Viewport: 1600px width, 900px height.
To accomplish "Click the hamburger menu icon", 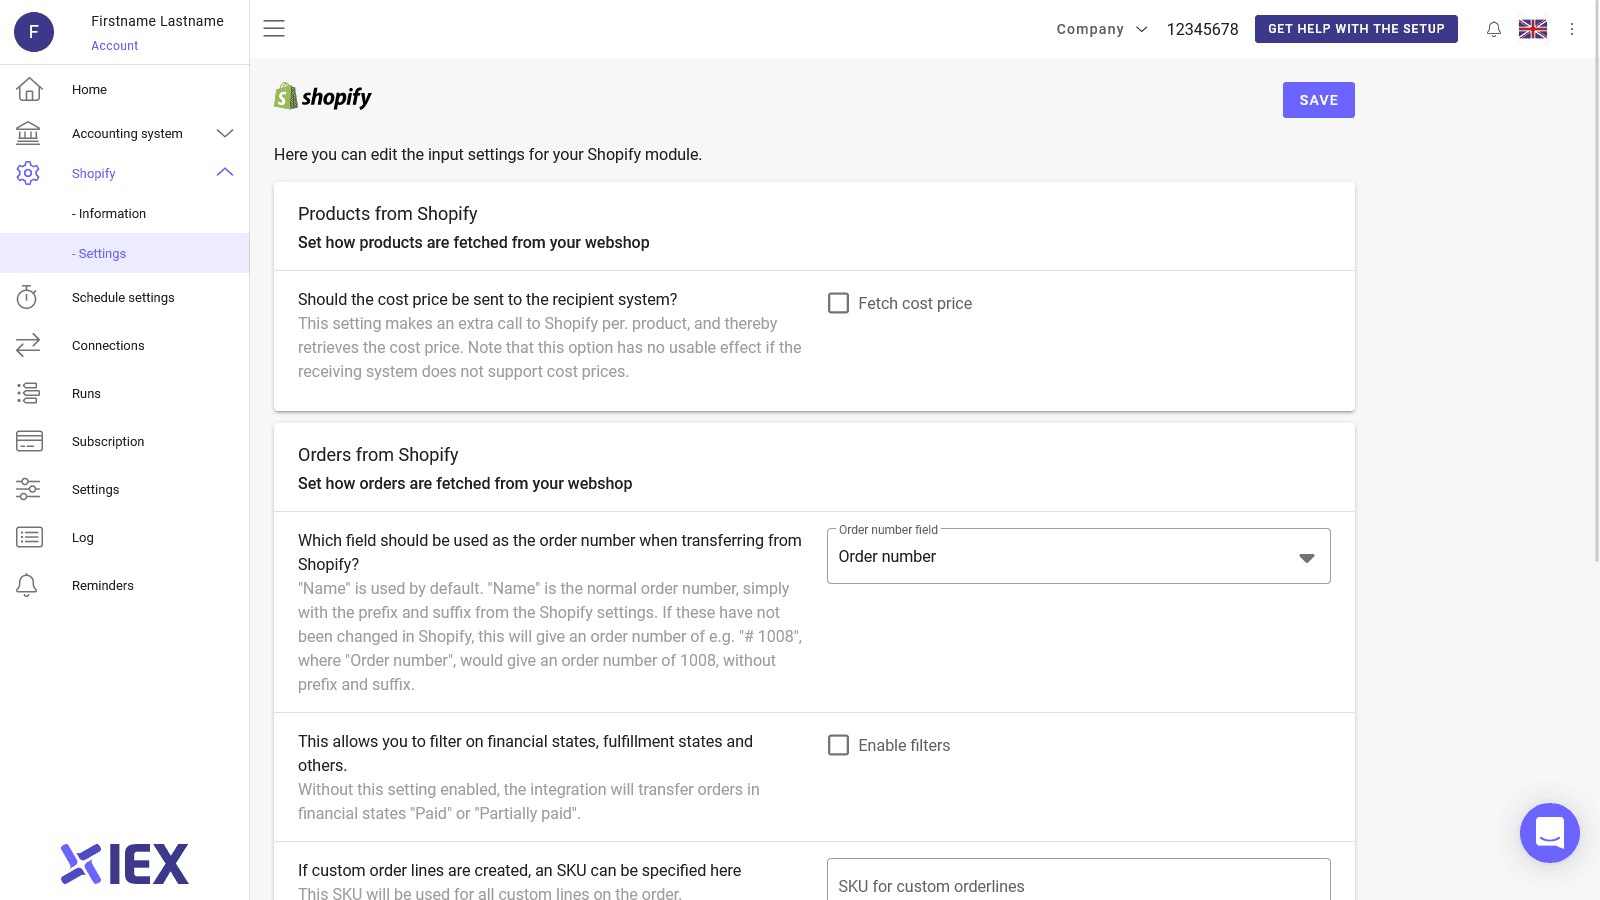I will [x=274, y=29].
